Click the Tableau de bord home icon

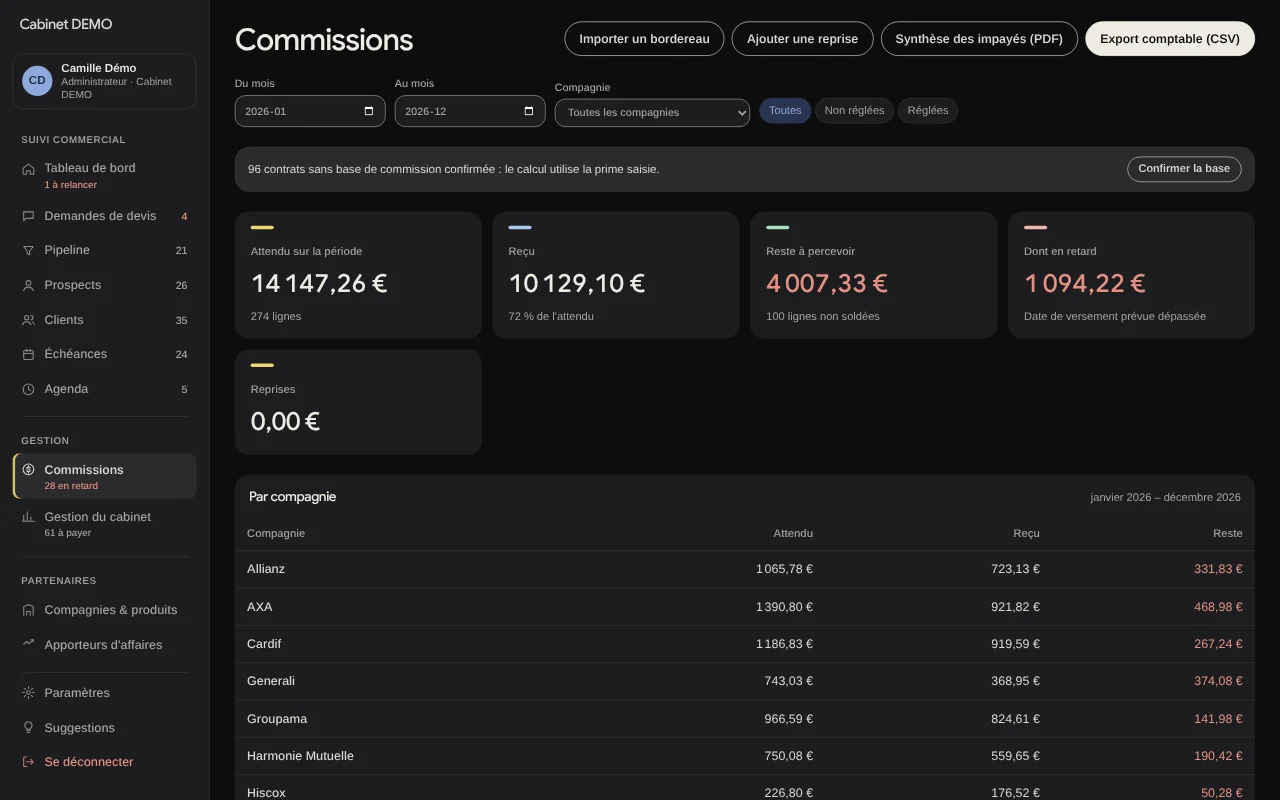[28, 169]
